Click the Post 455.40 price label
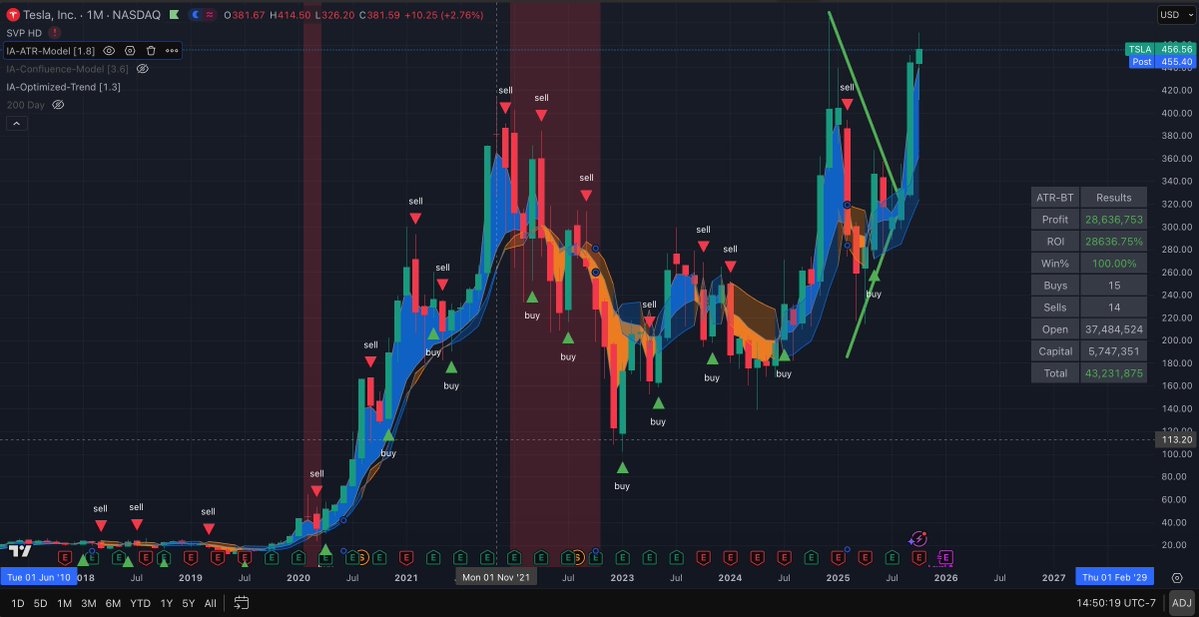 [1161, 62]
